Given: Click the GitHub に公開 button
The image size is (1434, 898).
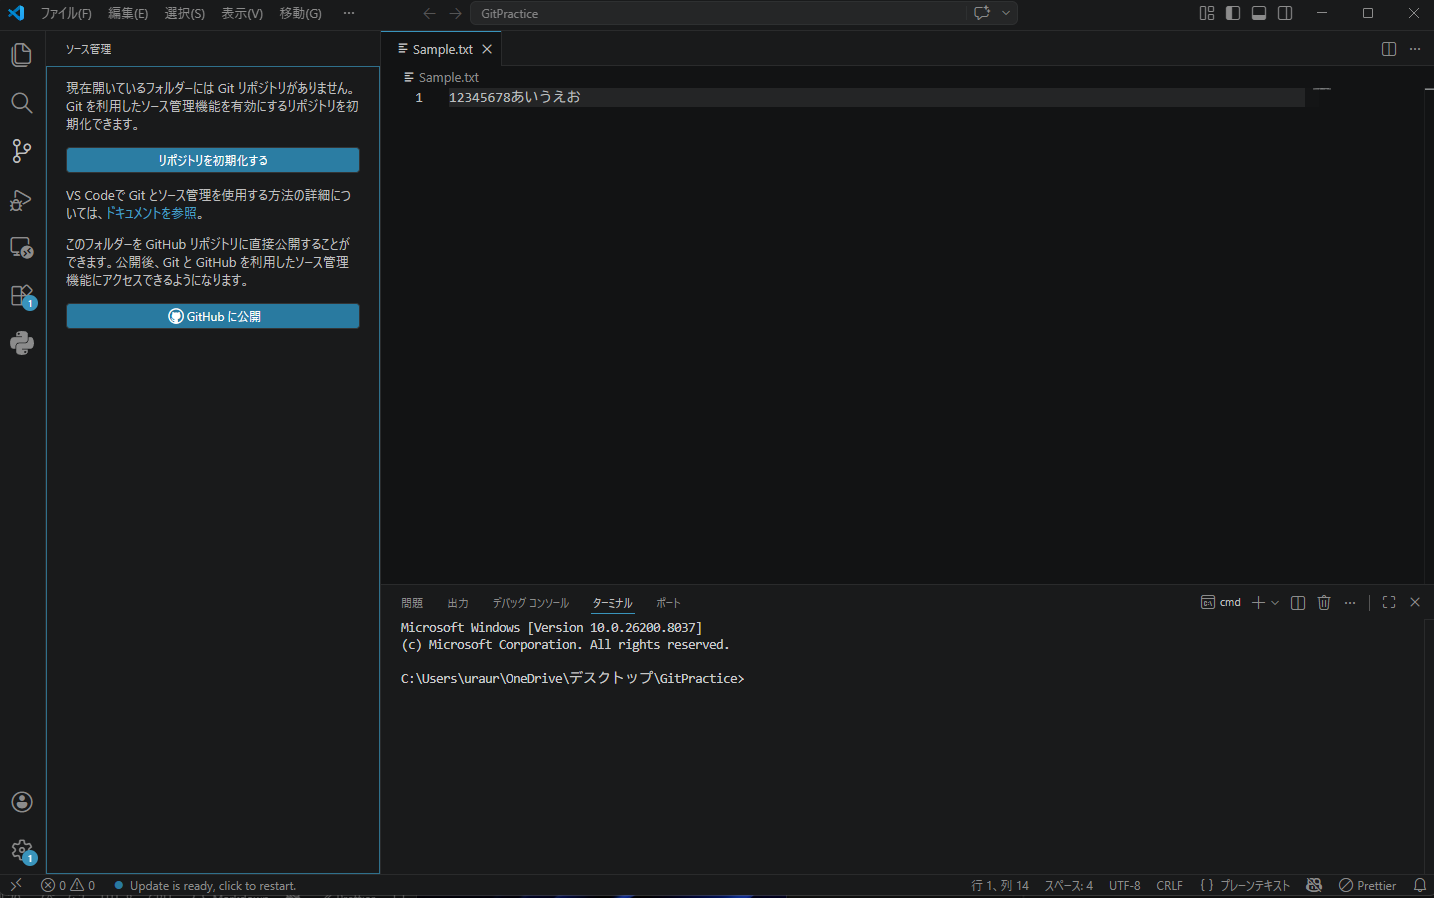Looking at the screenshot, I should (213, 316).
